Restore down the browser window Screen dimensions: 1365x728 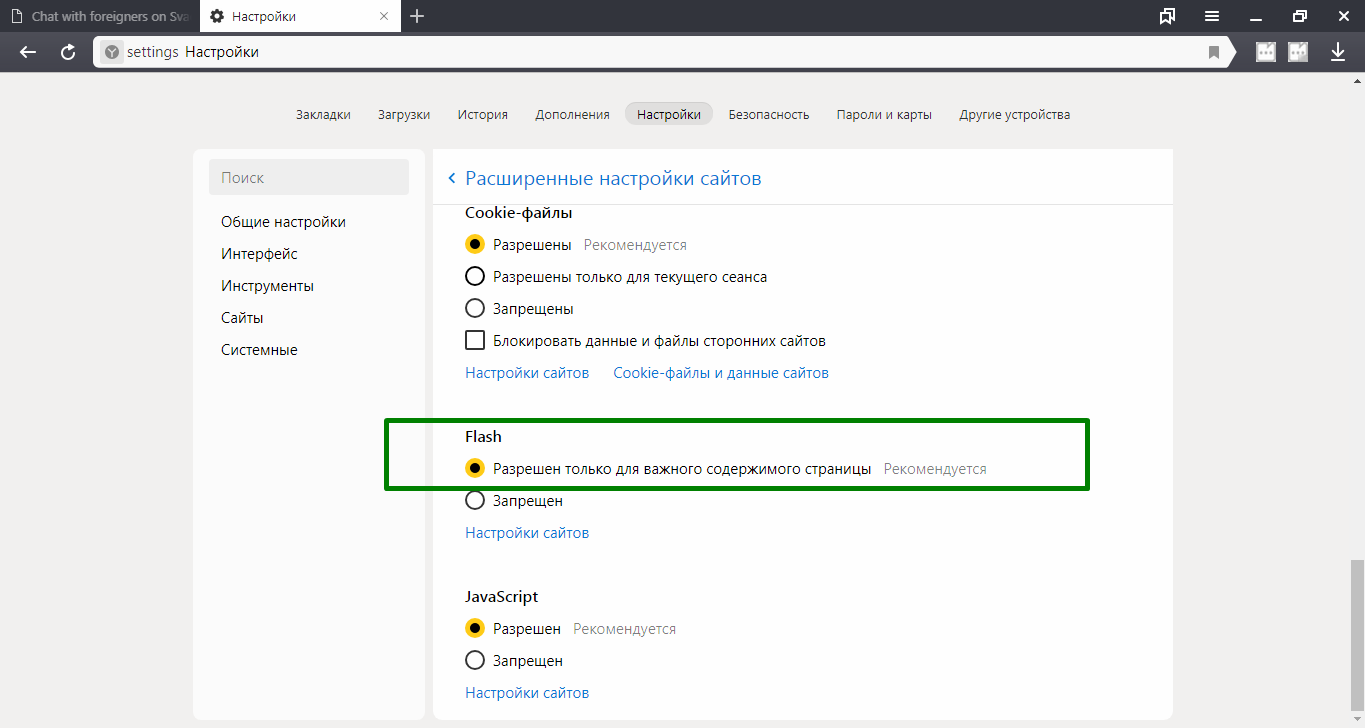[x=1299, y=16]
